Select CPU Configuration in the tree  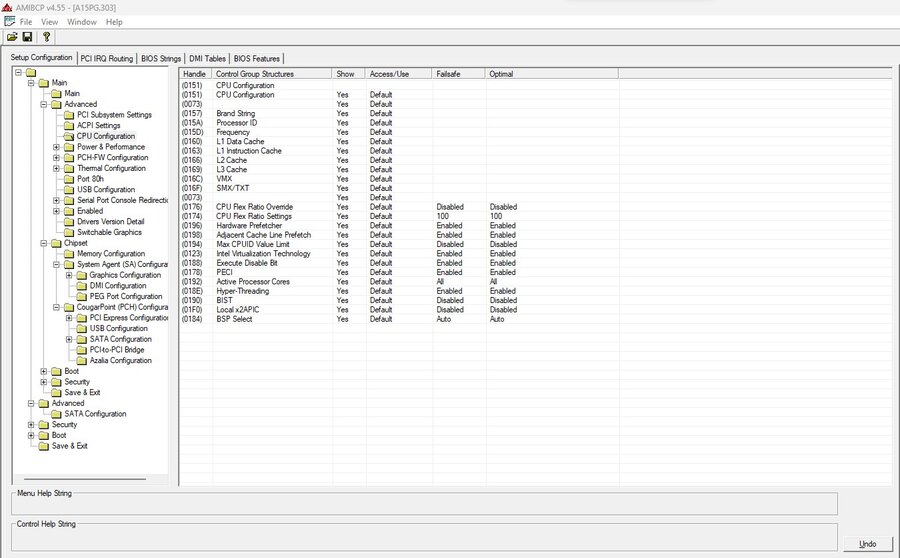(106, 136)
